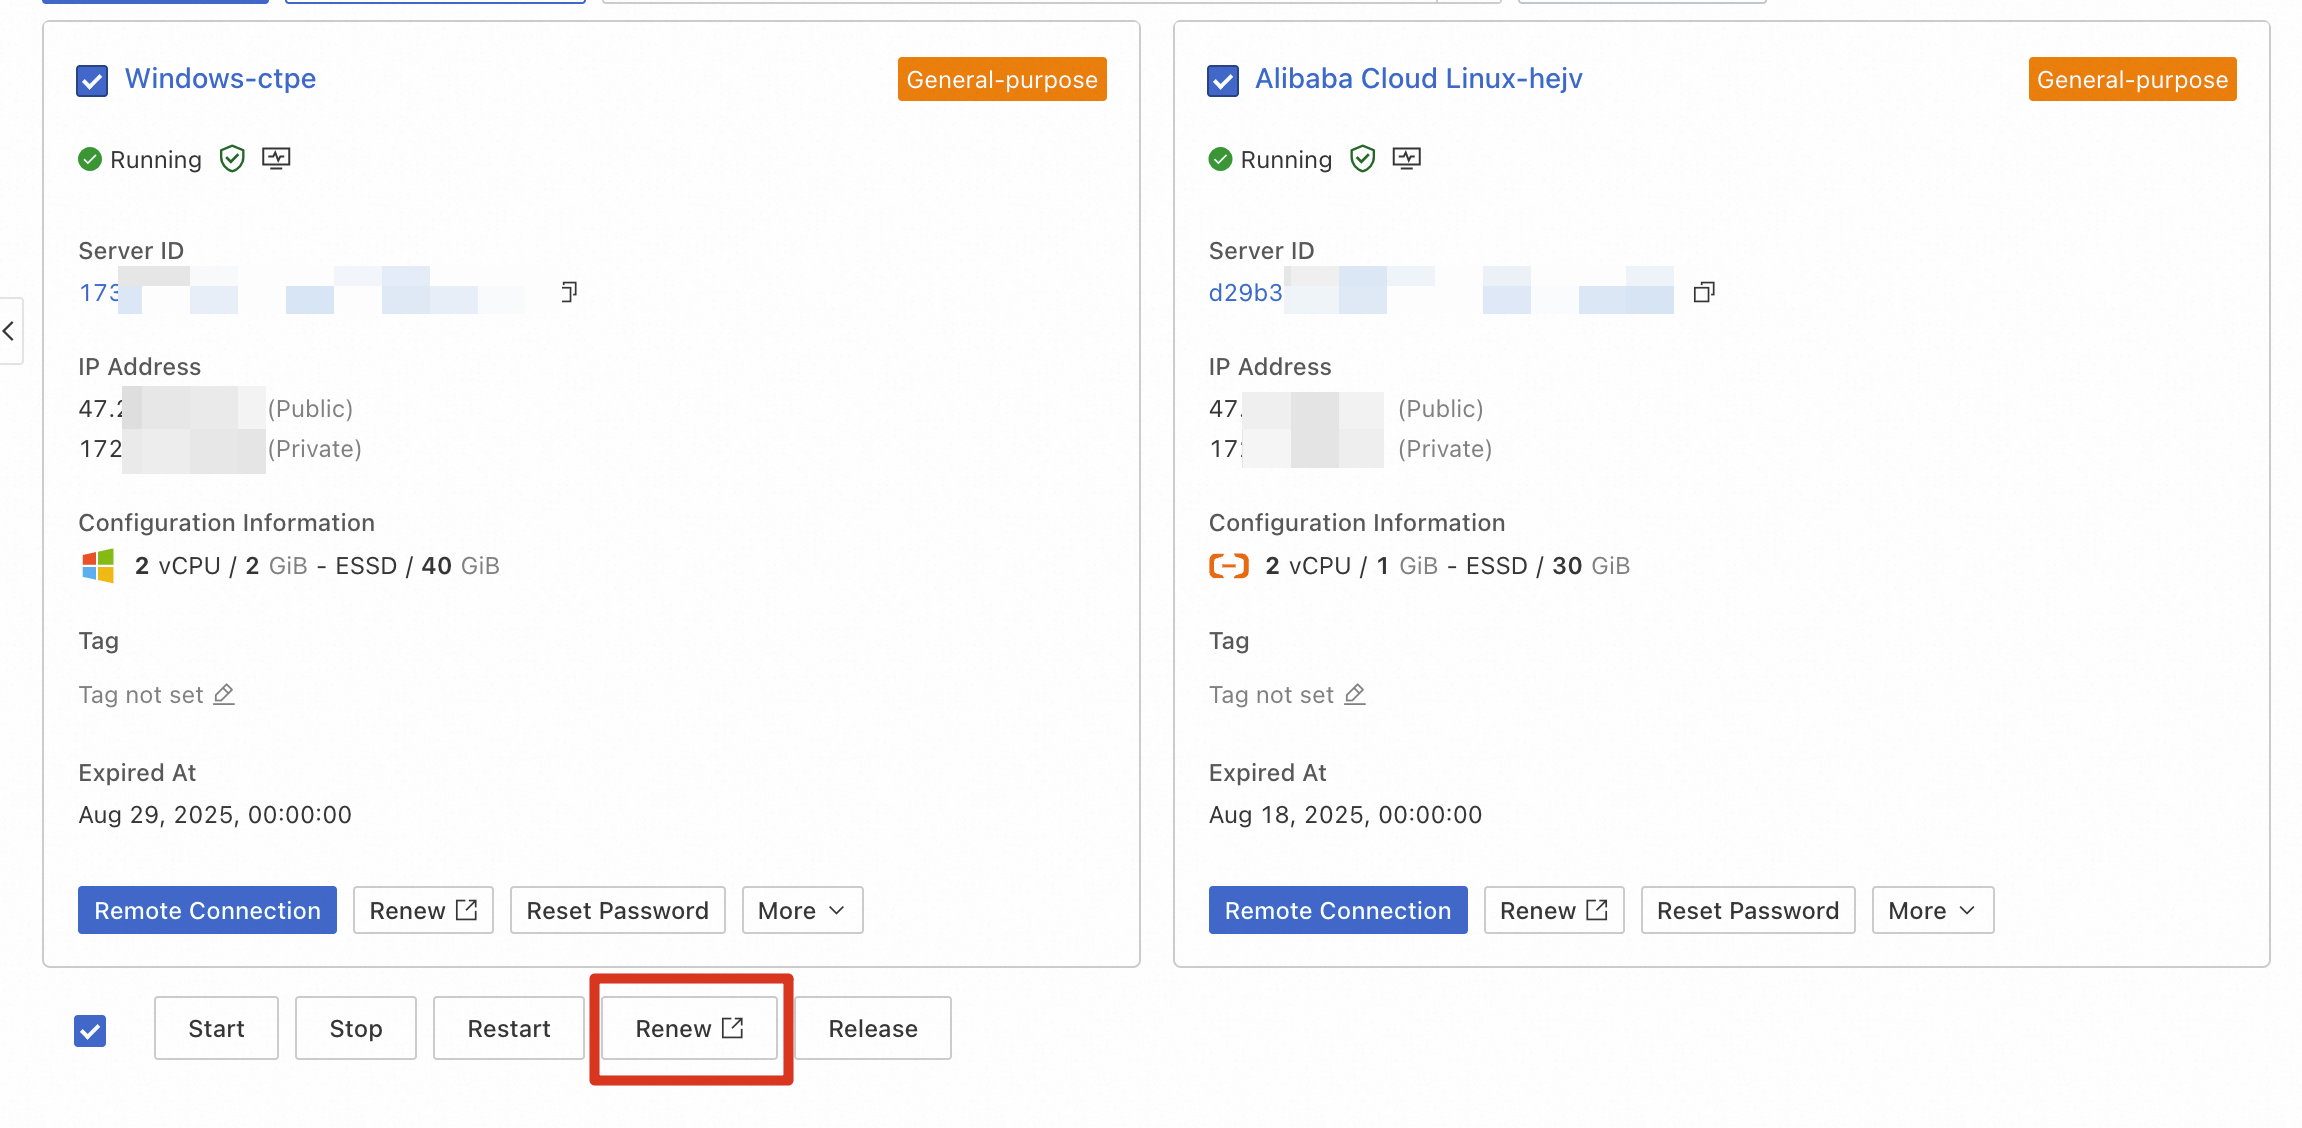The image size is (2302, 1128).
Task: Uncheck the Alibaba Cloud Linux-hejv checkbox
Action: point(1222,80)
